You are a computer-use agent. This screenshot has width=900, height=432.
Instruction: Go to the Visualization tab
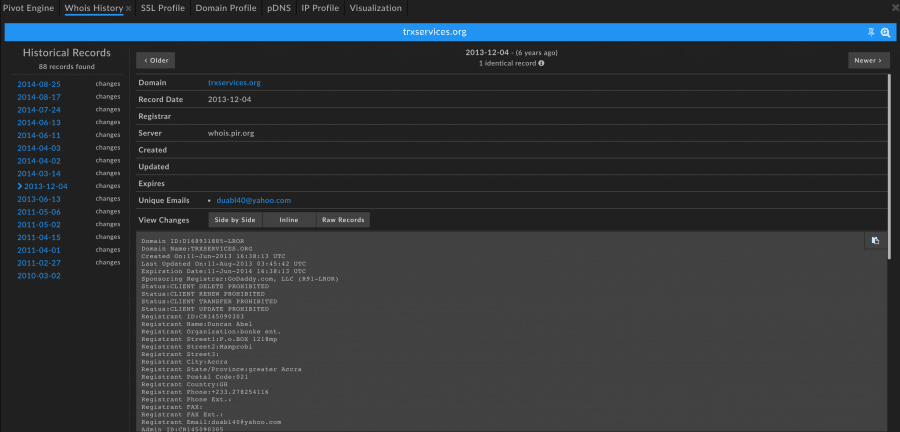click(375, 8)
